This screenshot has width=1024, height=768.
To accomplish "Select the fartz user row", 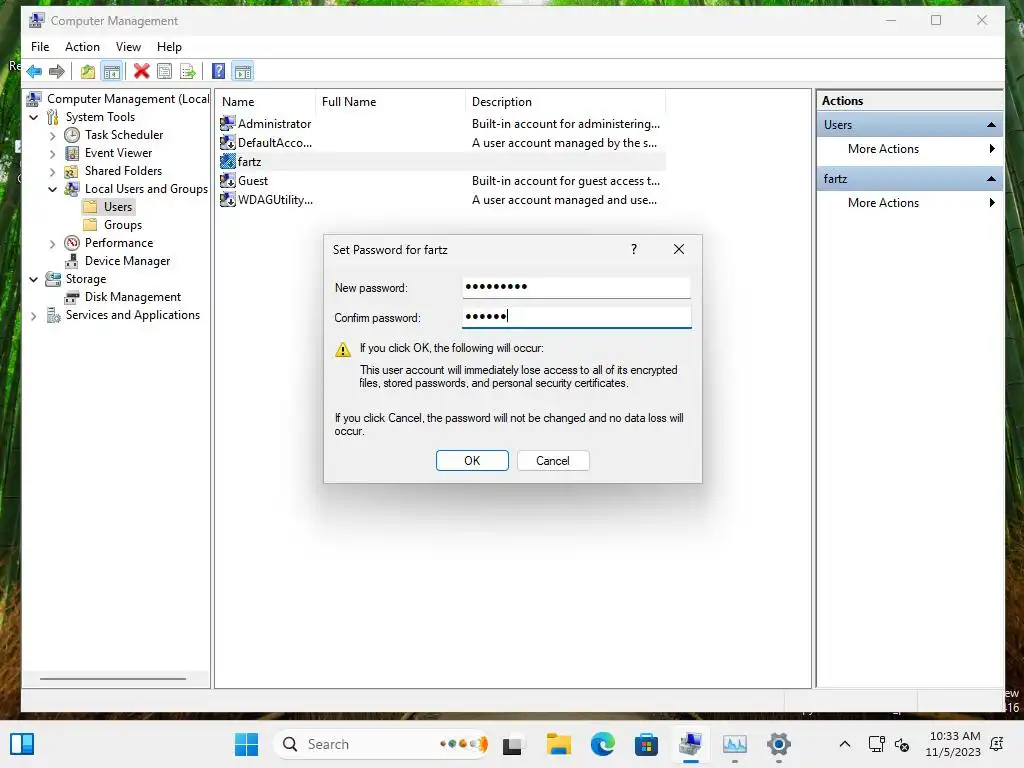I will (x=442, y=161).
